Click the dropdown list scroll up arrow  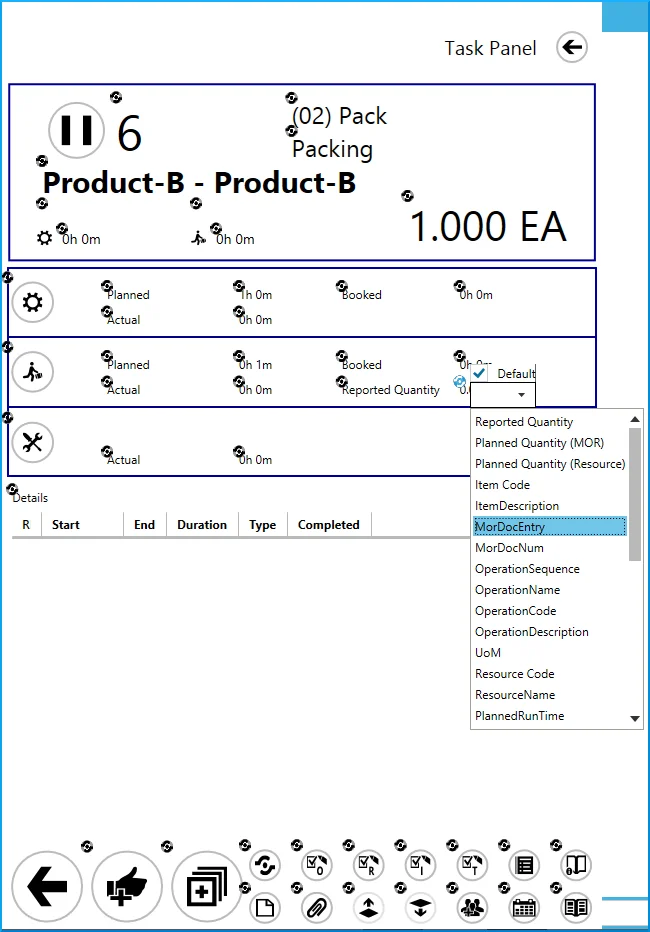click(635, 419)
